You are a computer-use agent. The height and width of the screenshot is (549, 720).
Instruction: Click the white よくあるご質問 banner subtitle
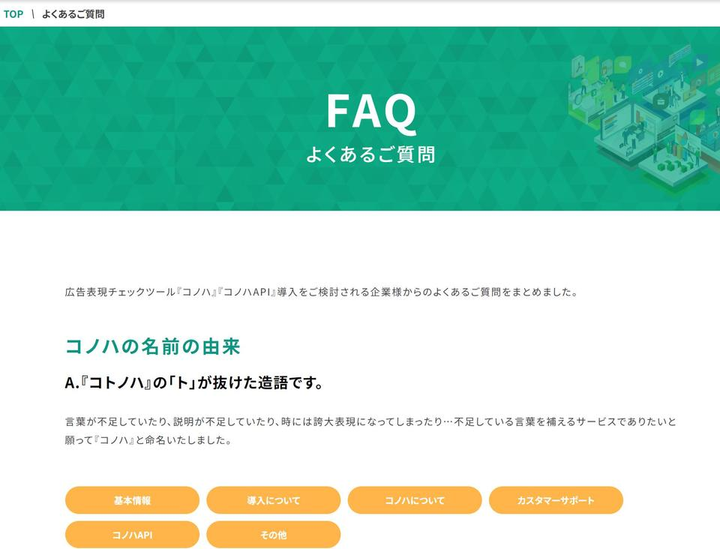[x=371, y=155]
